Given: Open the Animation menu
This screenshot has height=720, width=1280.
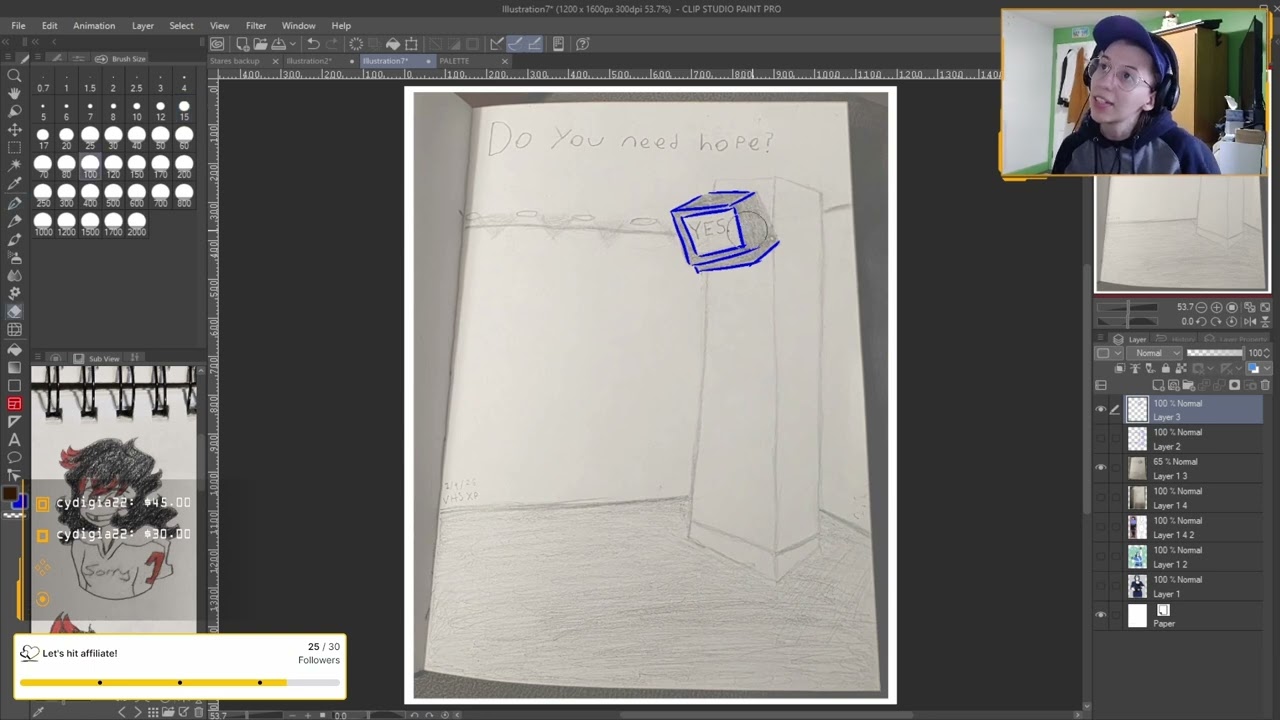Looking at the screenshot, I should point(94,25).
